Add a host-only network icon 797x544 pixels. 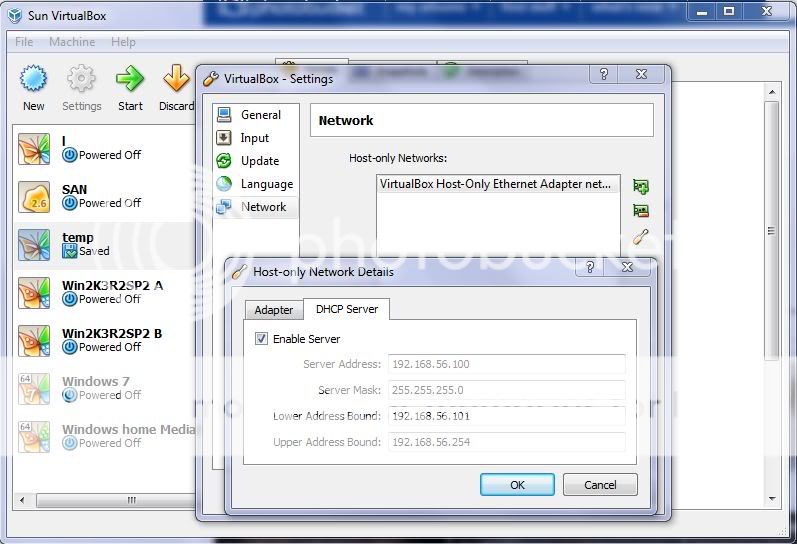click(641, 186)
